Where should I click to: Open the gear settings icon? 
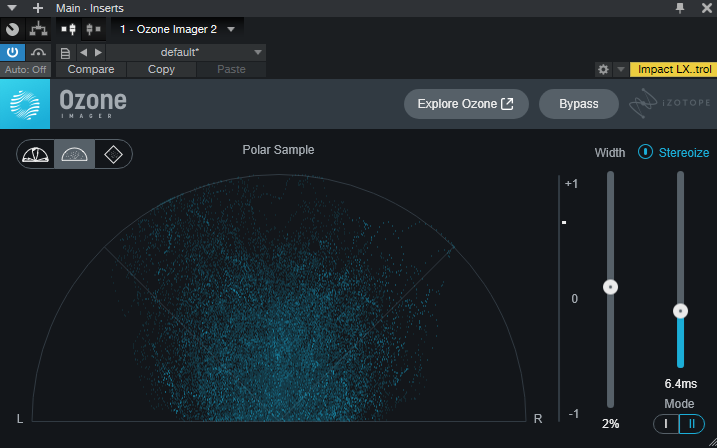602,69
